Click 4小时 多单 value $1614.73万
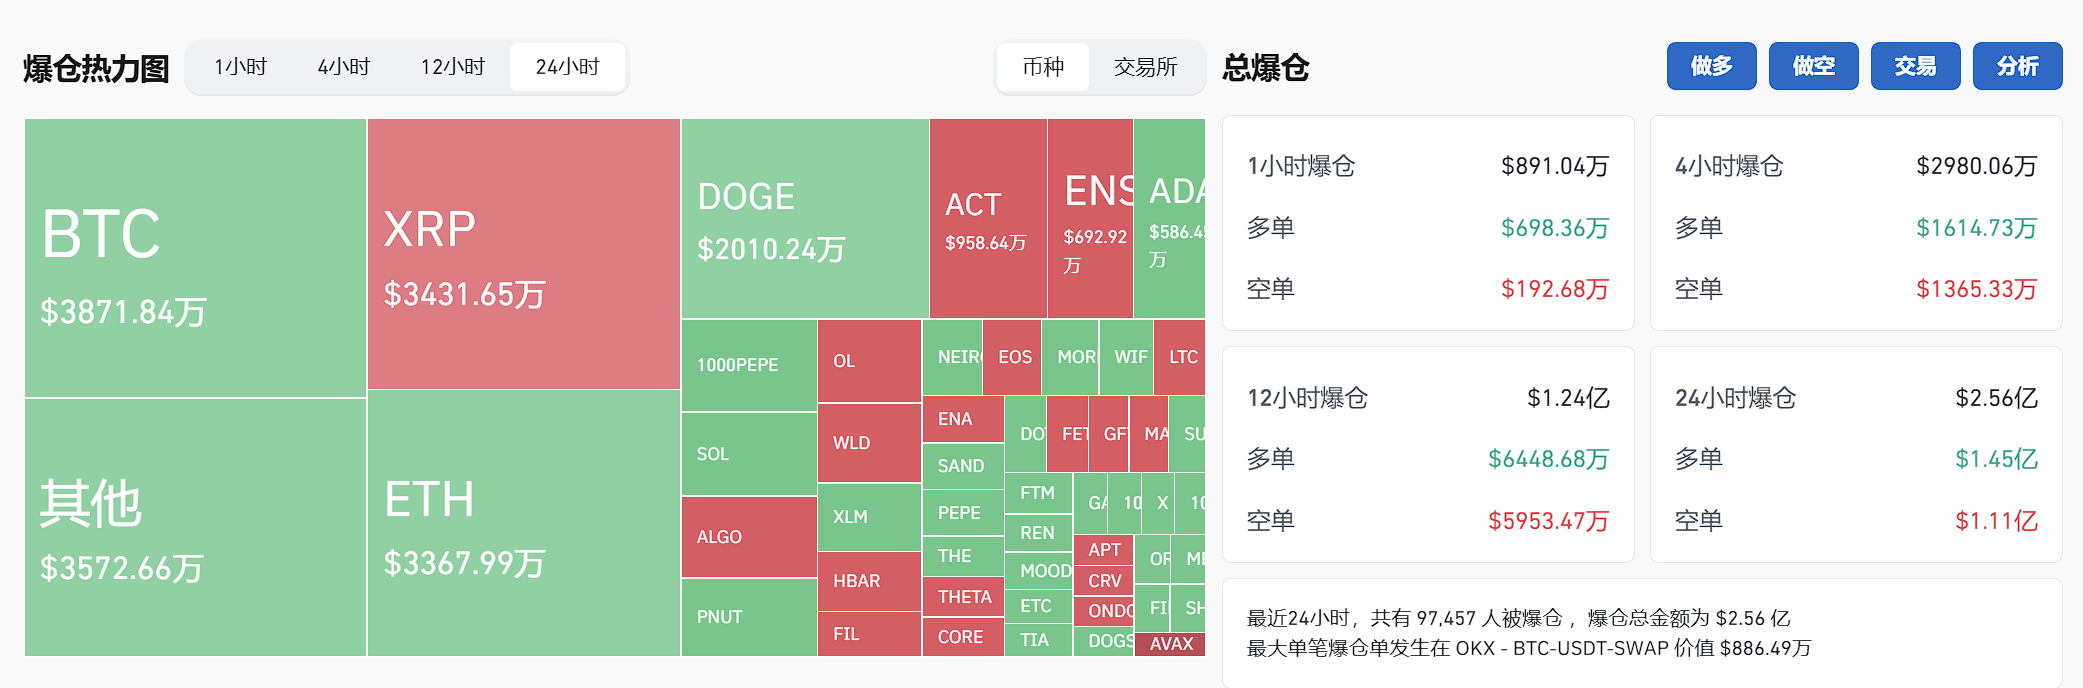2083x688 pixels. tap(1977, 228)
